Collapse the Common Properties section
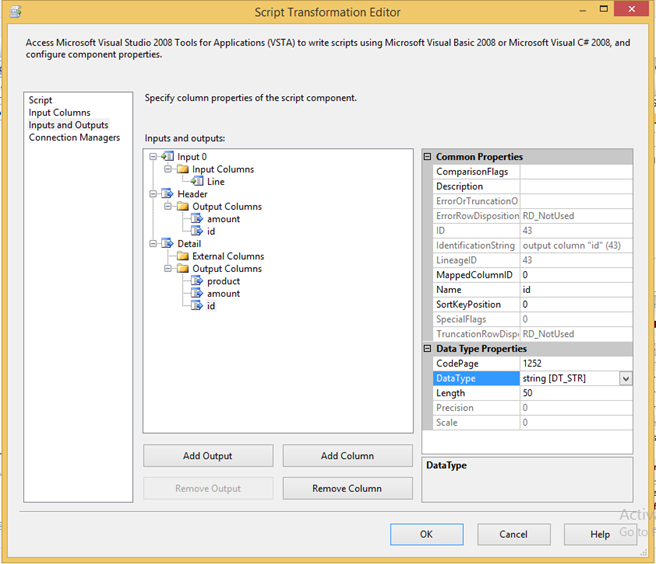The height and width of the screenshot is (564, 656). pos(427,156)
